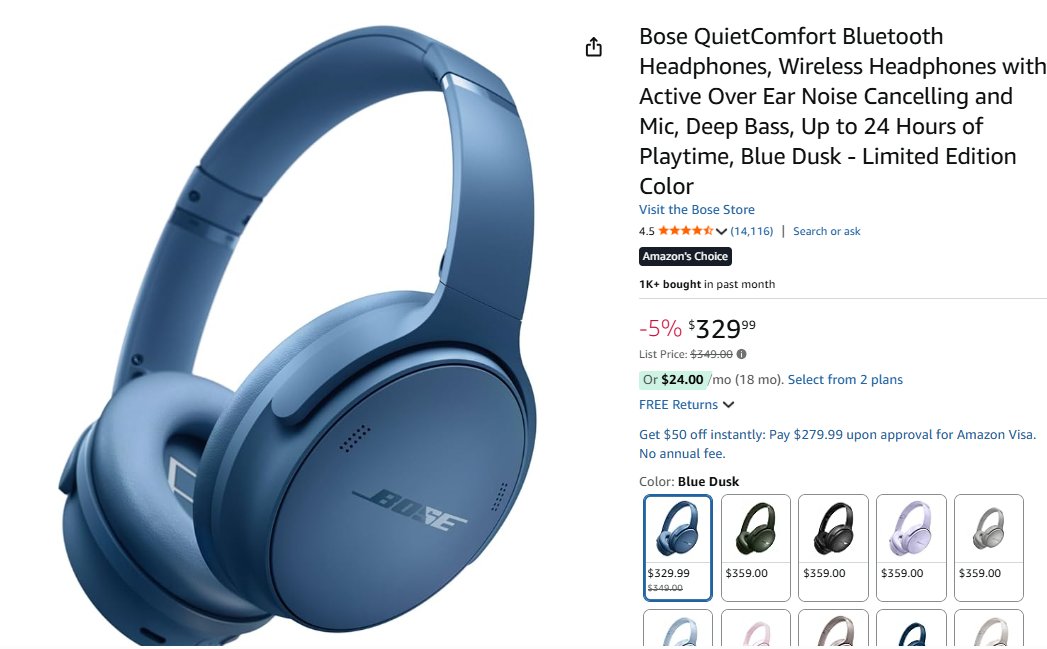Click the Amazon's Choice badge
1047x649 pixels.
(685, 256)
